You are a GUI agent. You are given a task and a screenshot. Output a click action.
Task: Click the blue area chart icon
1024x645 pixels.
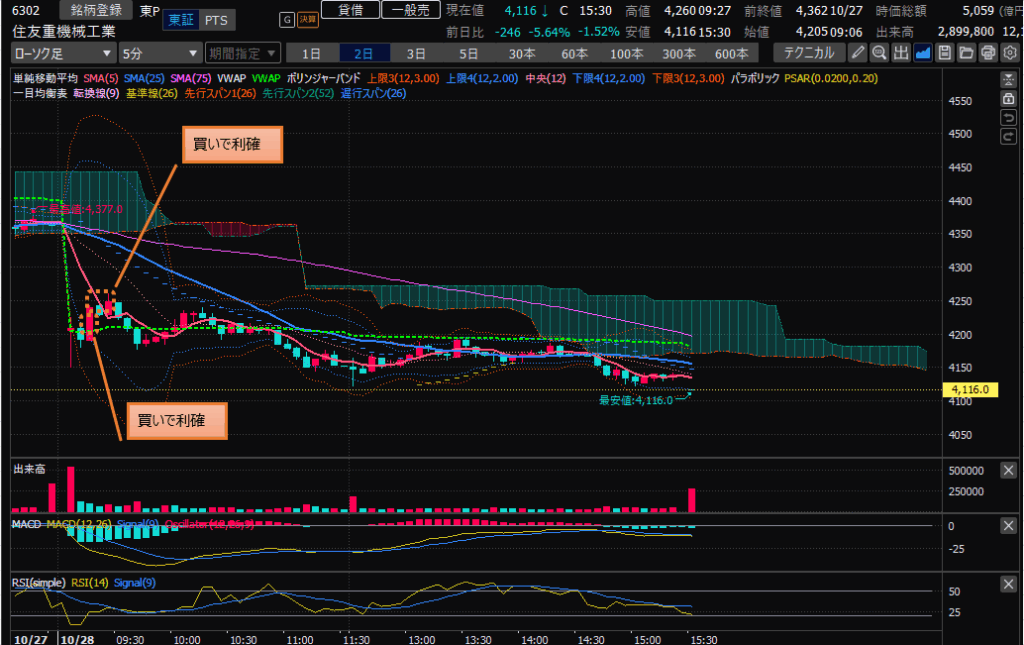923,53
